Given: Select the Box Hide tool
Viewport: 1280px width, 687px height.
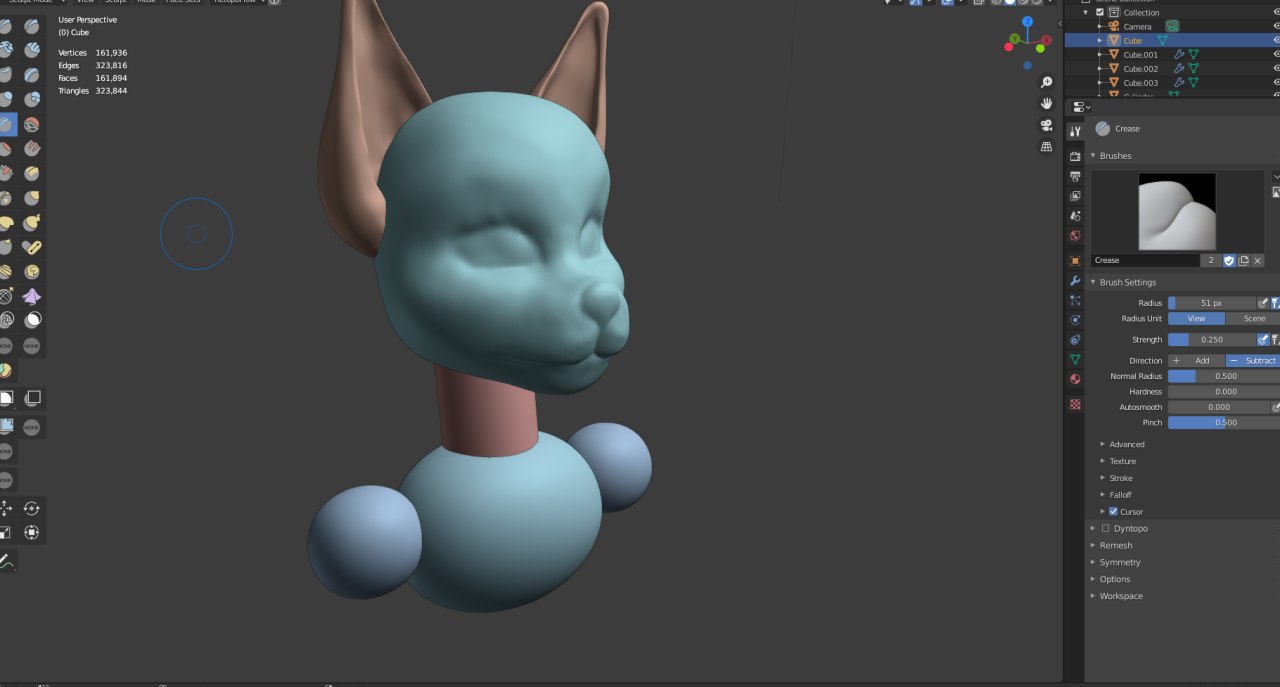Looking at the screenshot, I should pos(32,398).
